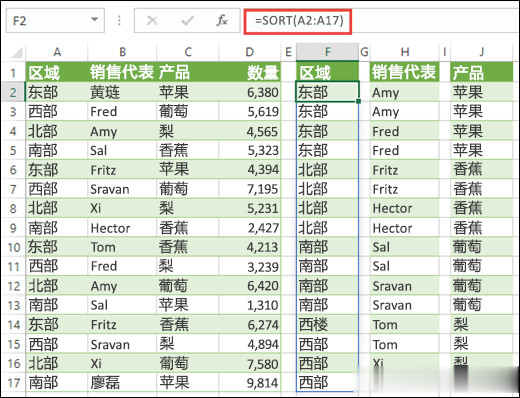Click the enter checkmark icon in formula bar
The width and height of the screenshot is (520, 398).
pyautogui.click(x=187, y=21)
